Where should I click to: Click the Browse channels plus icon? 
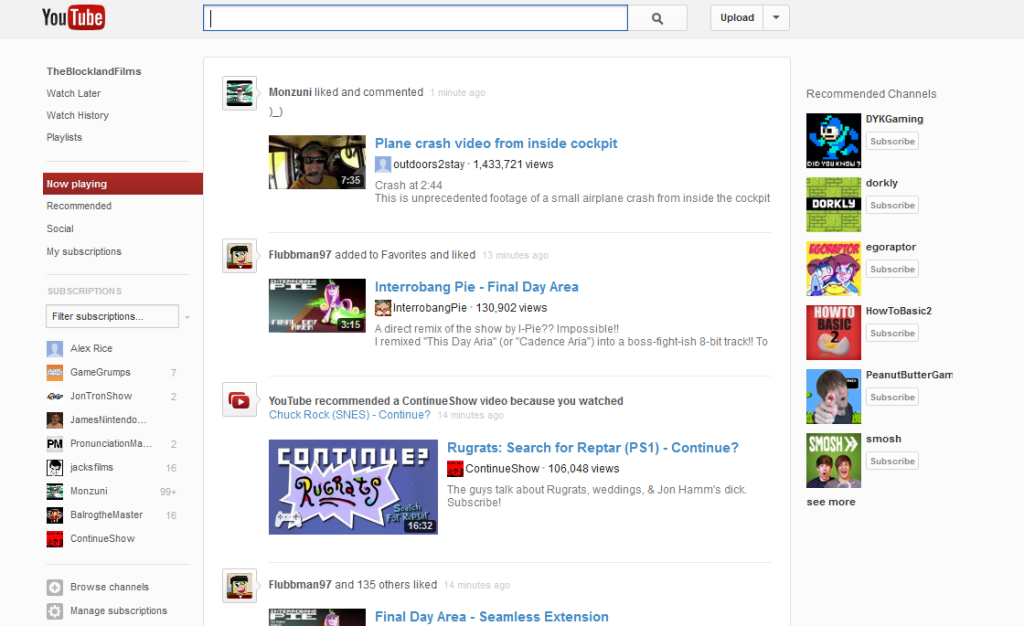(55, 587)
